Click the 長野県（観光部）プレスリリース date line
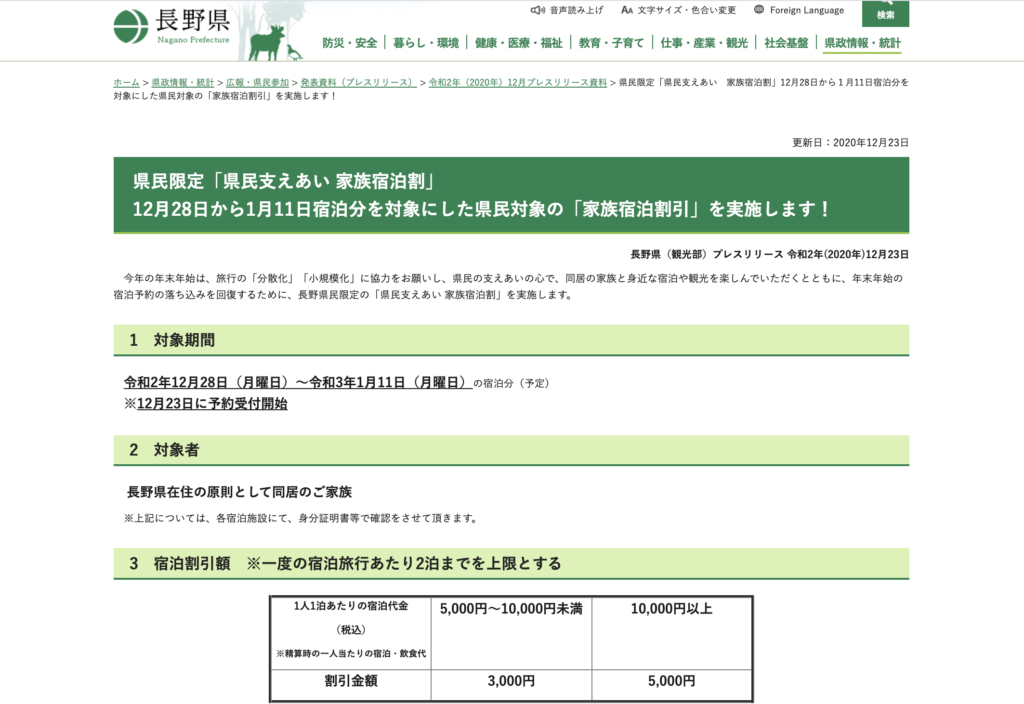This screenshot has height=704, width=1024. (769, 254)
